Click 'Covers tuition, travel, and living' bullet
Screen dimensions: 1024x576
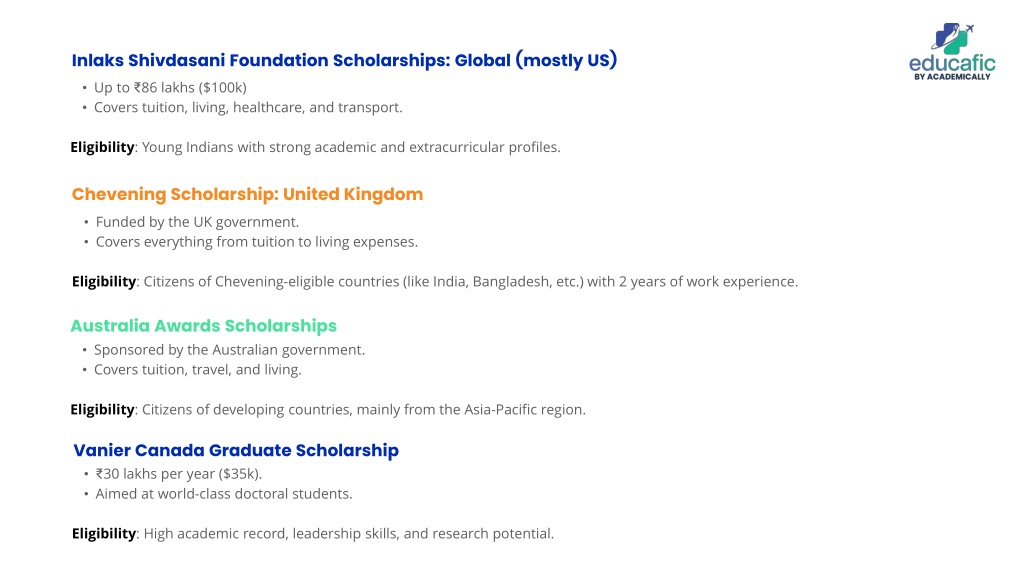point(198,370)
